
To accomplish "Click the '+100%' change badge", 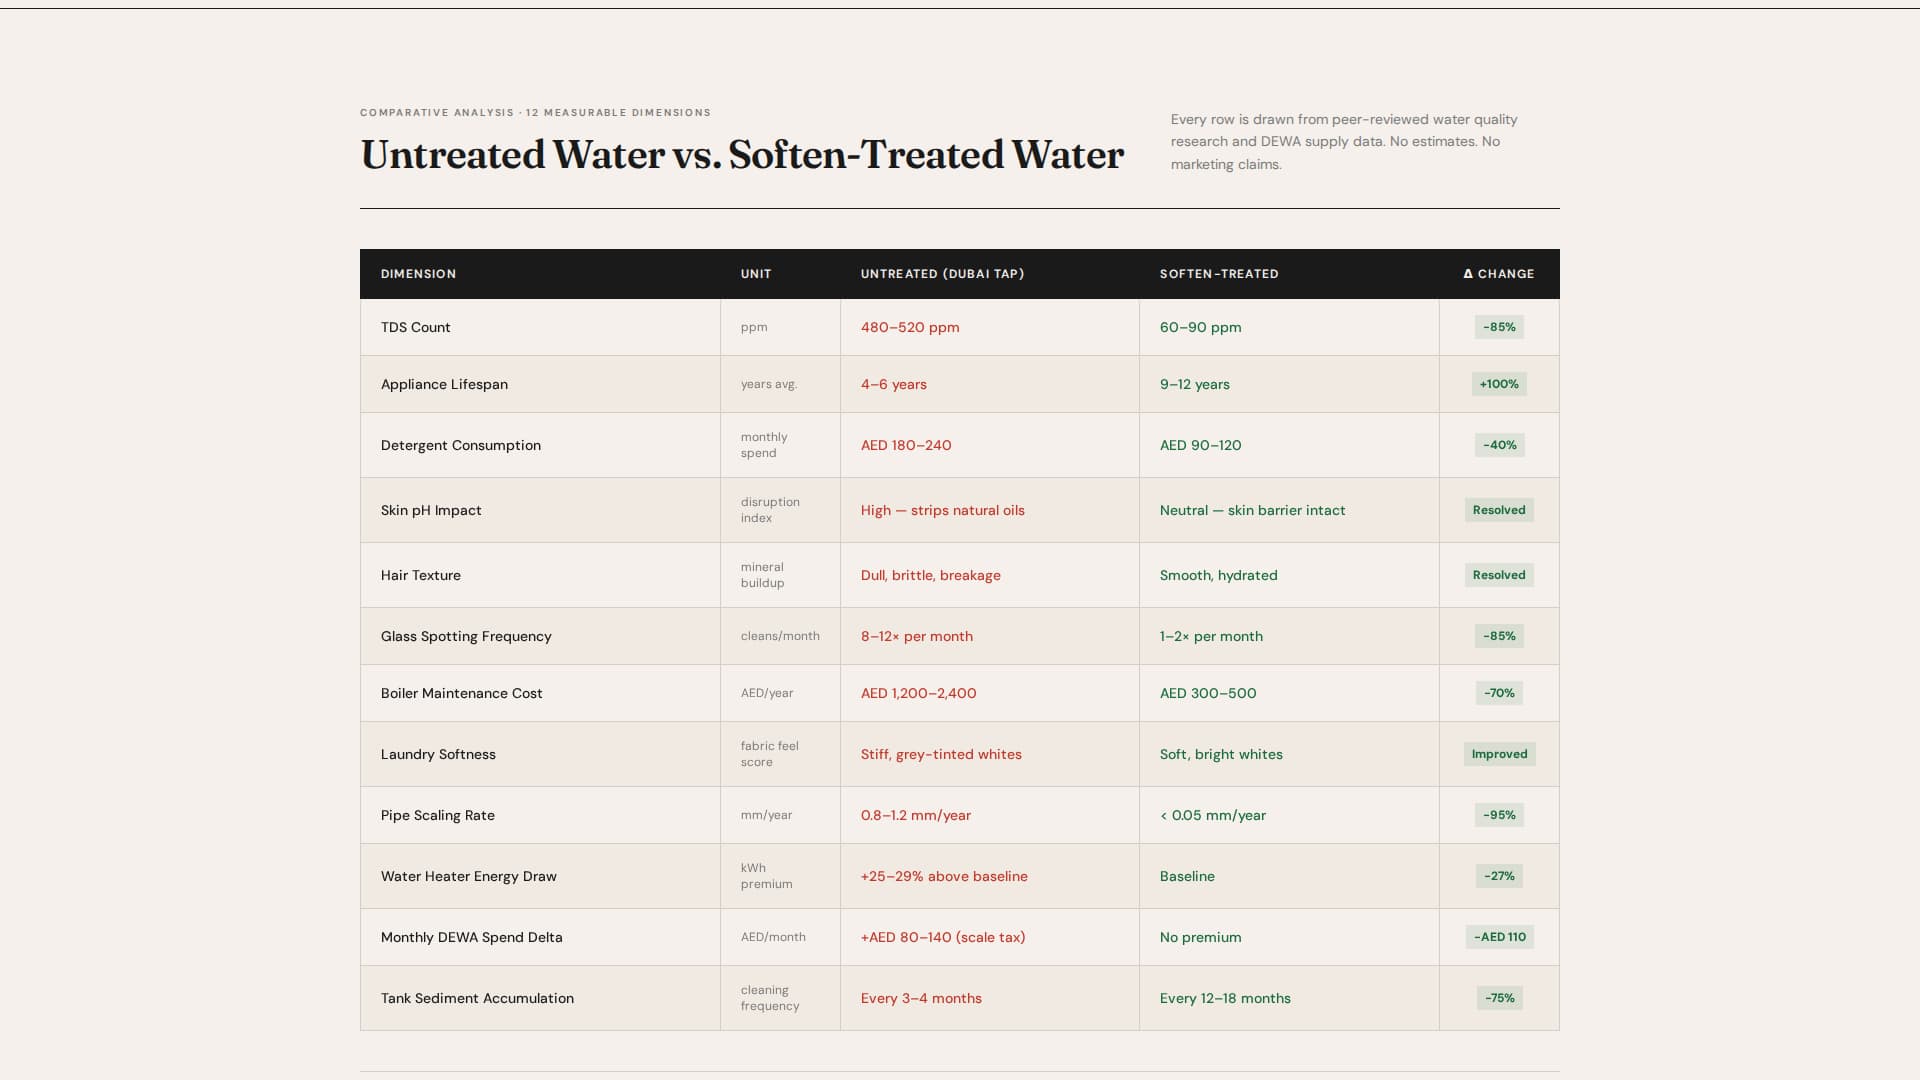I will coord(1499,384).
